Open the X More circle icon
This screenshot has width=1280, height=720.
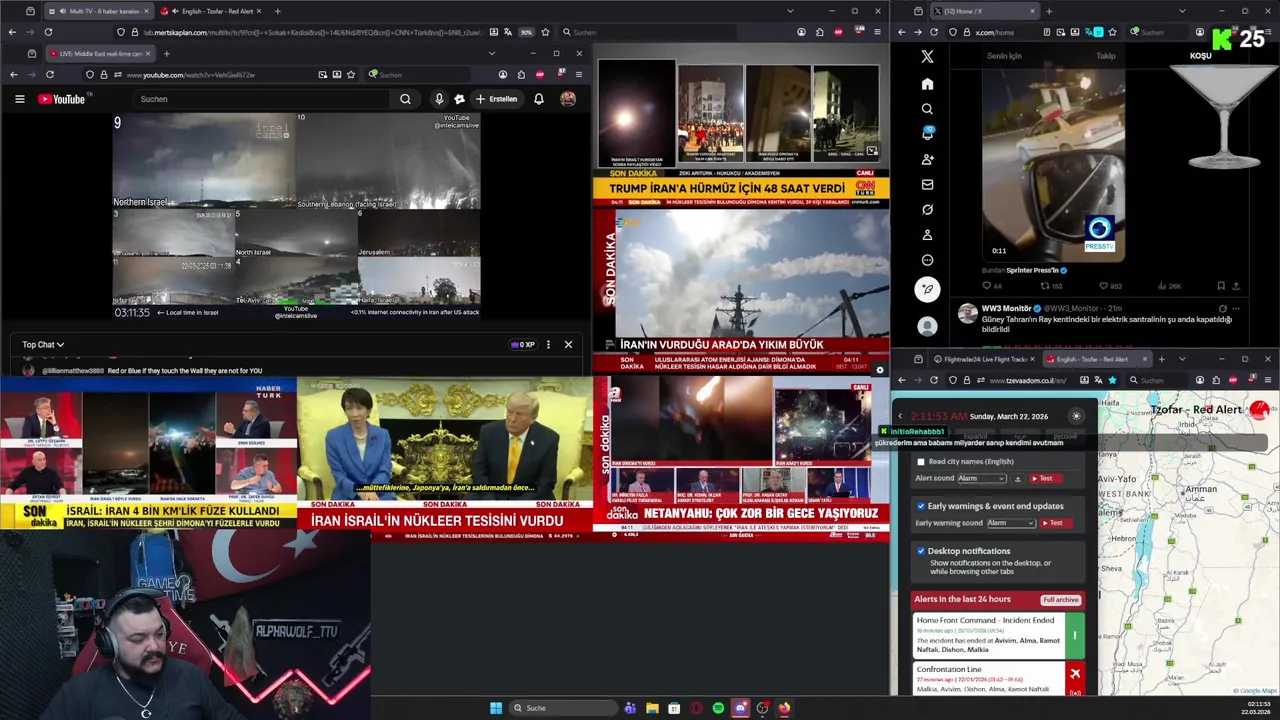927,260
